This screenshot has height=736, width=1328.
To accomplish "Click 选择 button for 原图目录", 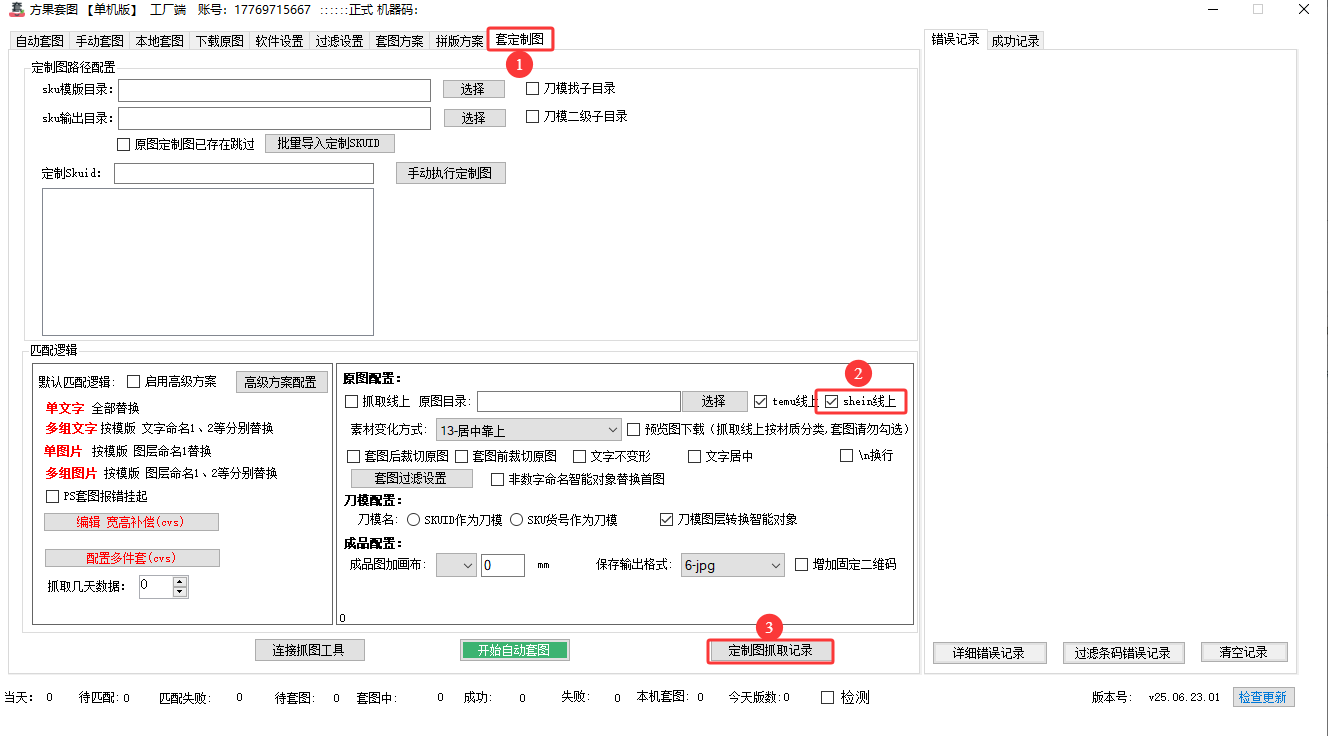I will [714, 401].
